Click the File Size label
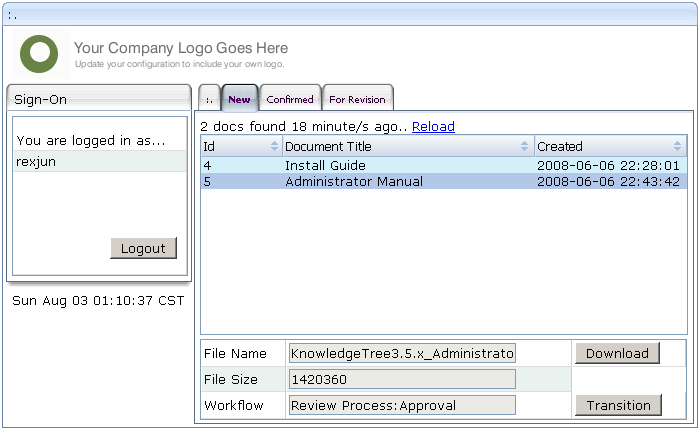This screenshot has width=700, height=430. coord(231,380)
